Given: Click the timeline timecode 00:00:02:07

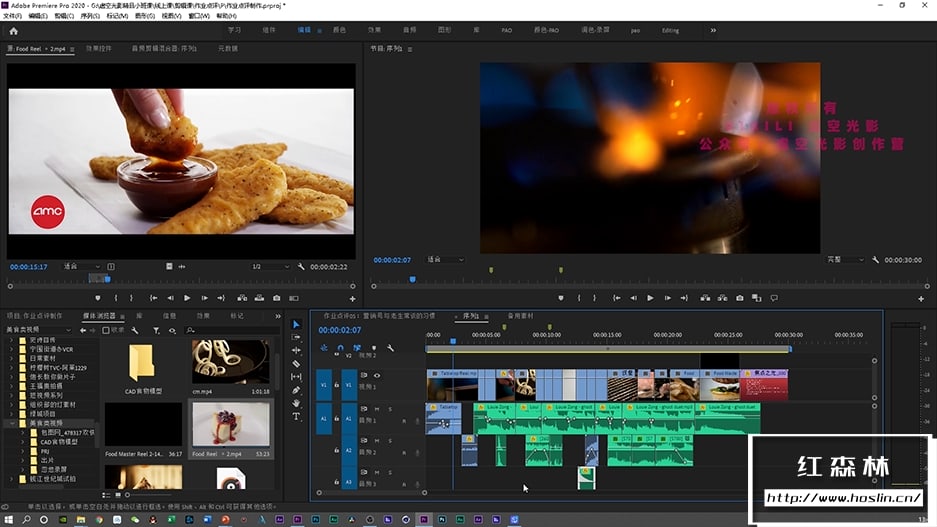Looking at the screenshot, I should pyautogui.click(x=339, y=330).
